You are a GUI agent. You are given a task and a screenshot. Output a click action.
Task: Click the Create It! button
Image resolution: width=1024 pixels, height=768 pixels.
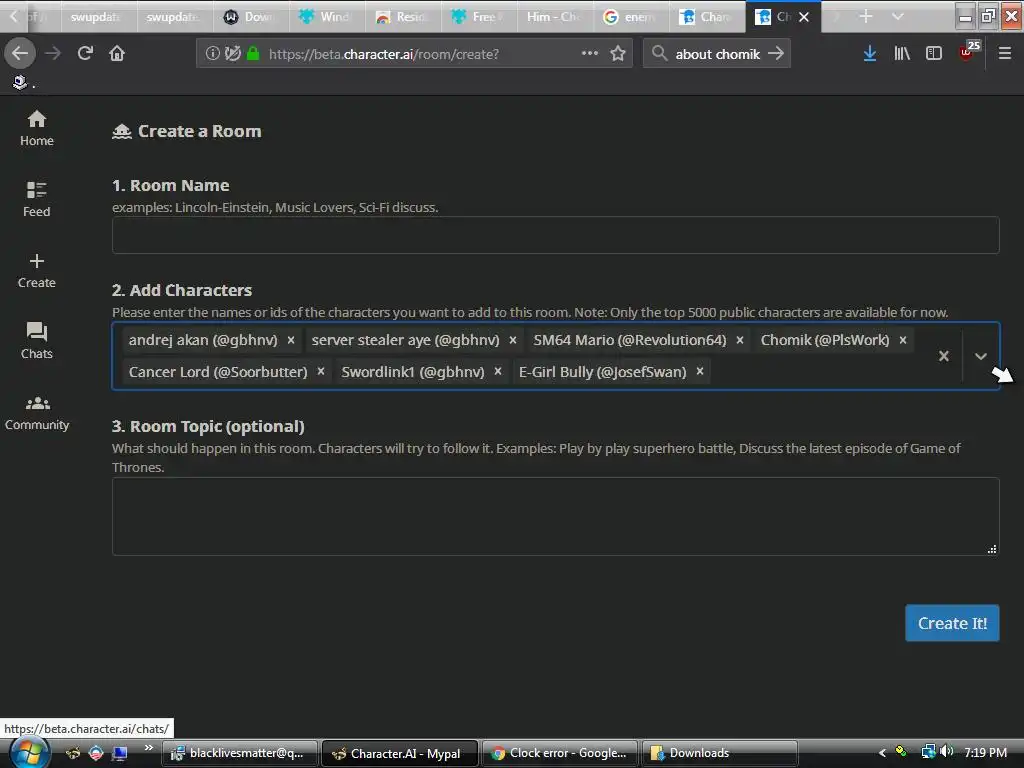(x=952, y=623)
